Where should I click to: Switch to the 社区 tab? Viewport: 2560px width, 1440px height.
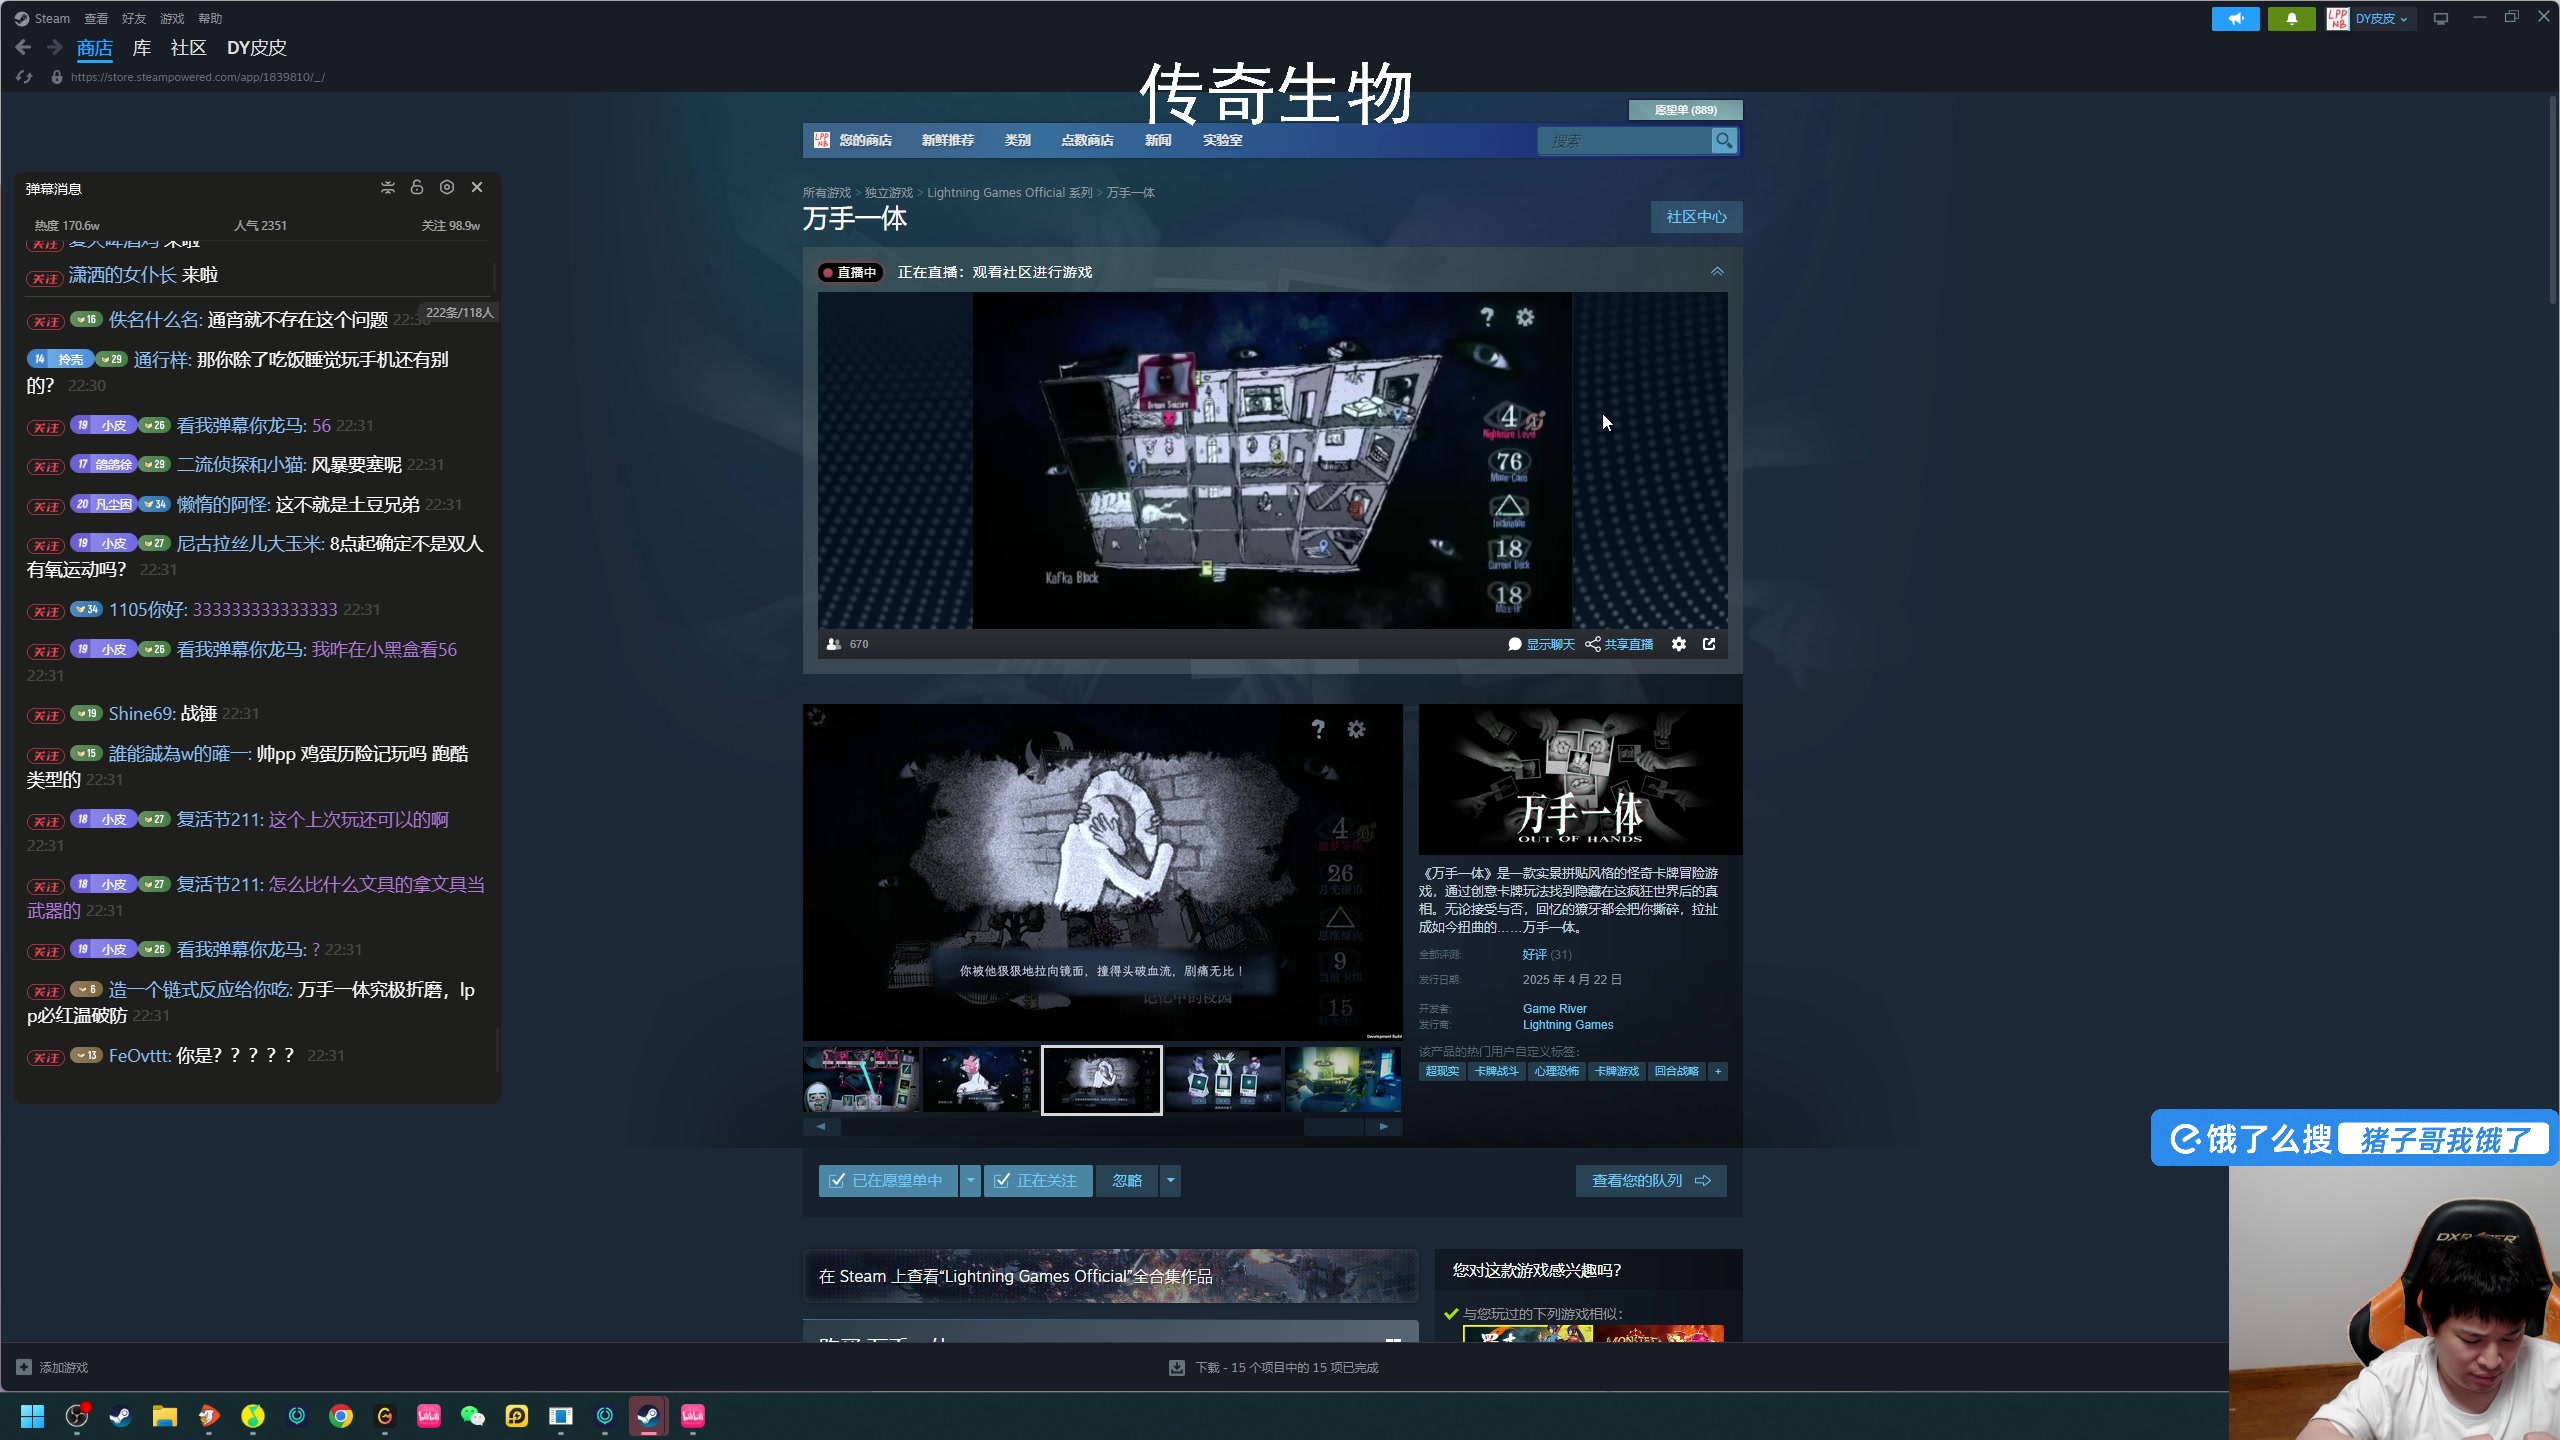coord(188,48)
